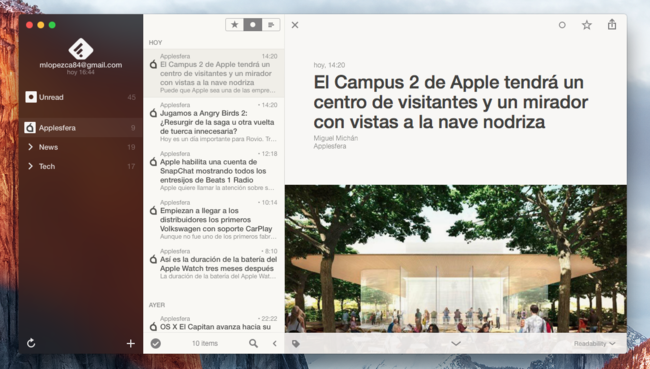Show unread articles filter
The image size is (650, 369).
(x=253, y=25)
